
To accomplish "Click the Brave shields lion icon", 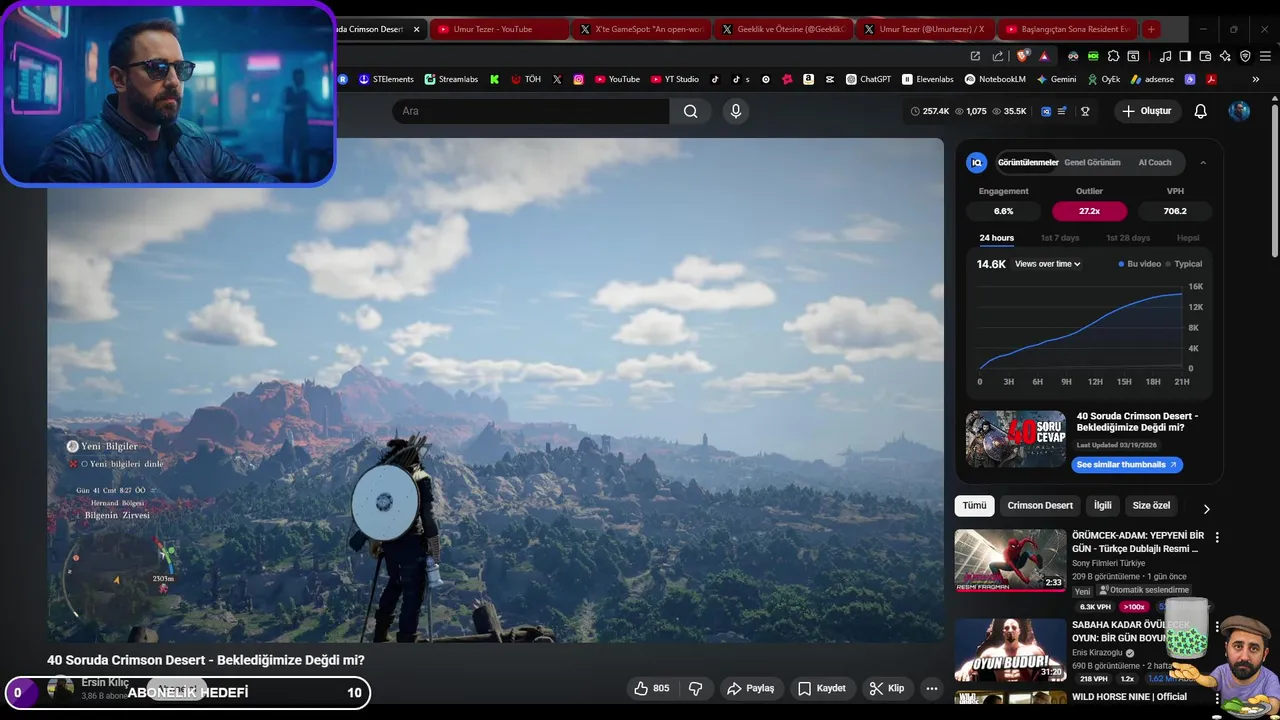I will point(1023,56).
